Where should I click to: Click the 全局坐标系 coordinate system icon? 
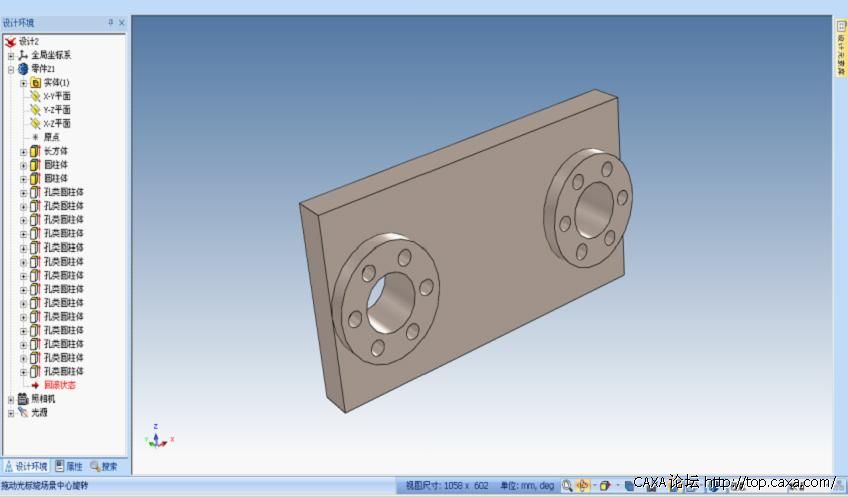point(23,55)
